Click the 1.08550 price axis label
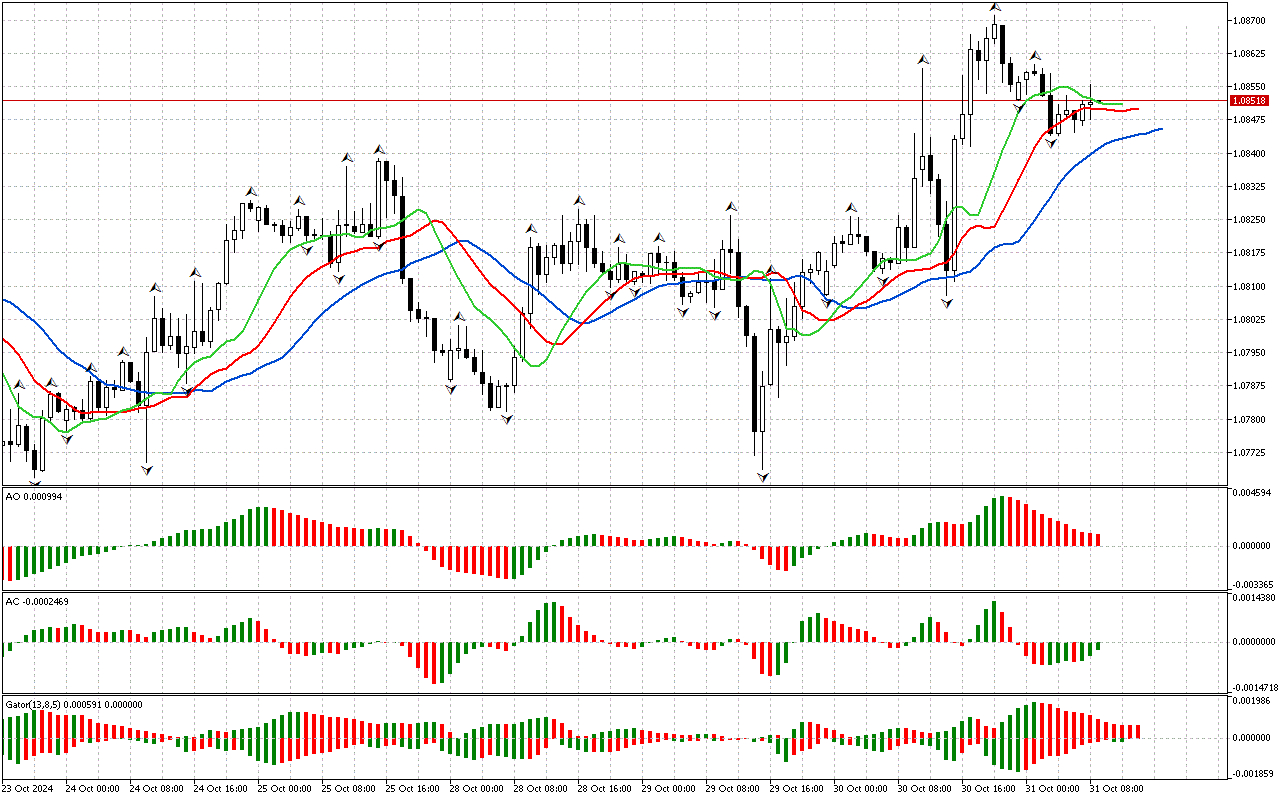Image resolution: width=1280 pixels, height=800 pixels. (x=1250, y=87)
